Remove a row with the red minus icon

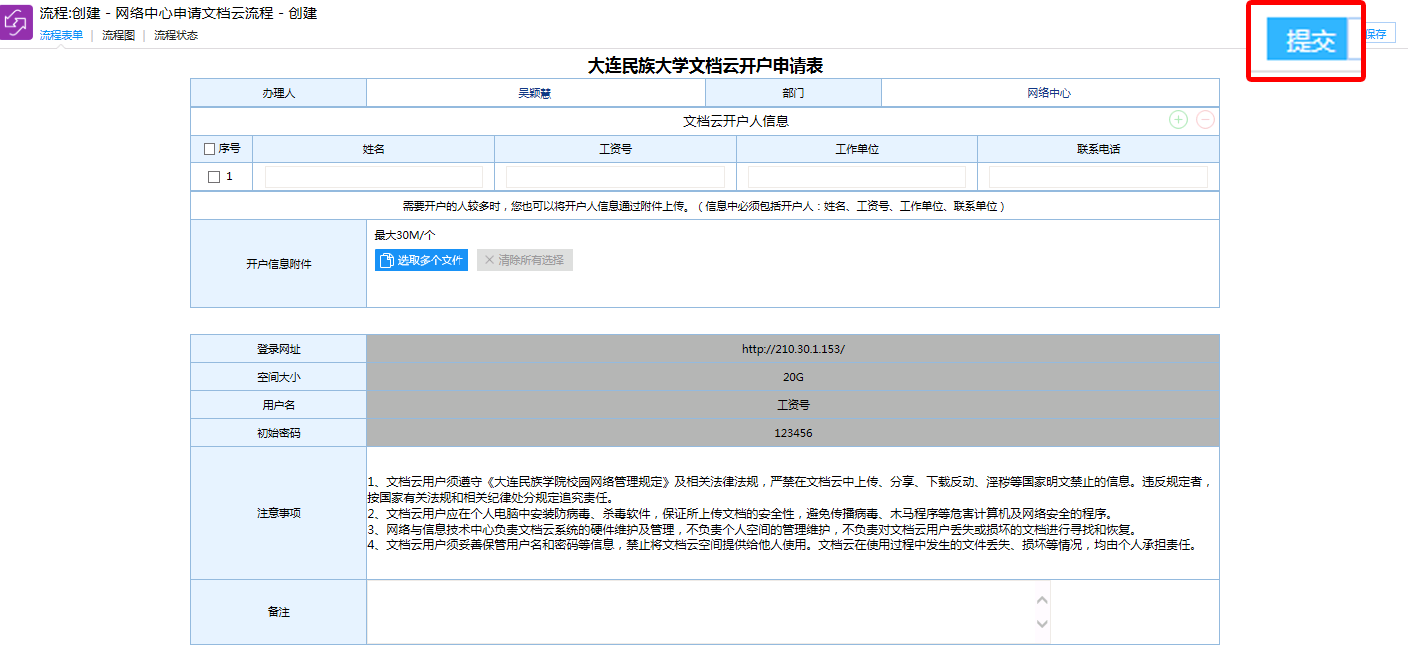point(1206,120)
